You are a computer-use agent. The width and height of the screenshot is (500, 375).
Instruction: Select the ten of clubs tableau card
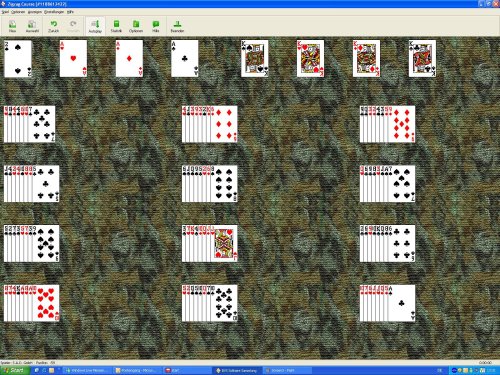[224, 303]
